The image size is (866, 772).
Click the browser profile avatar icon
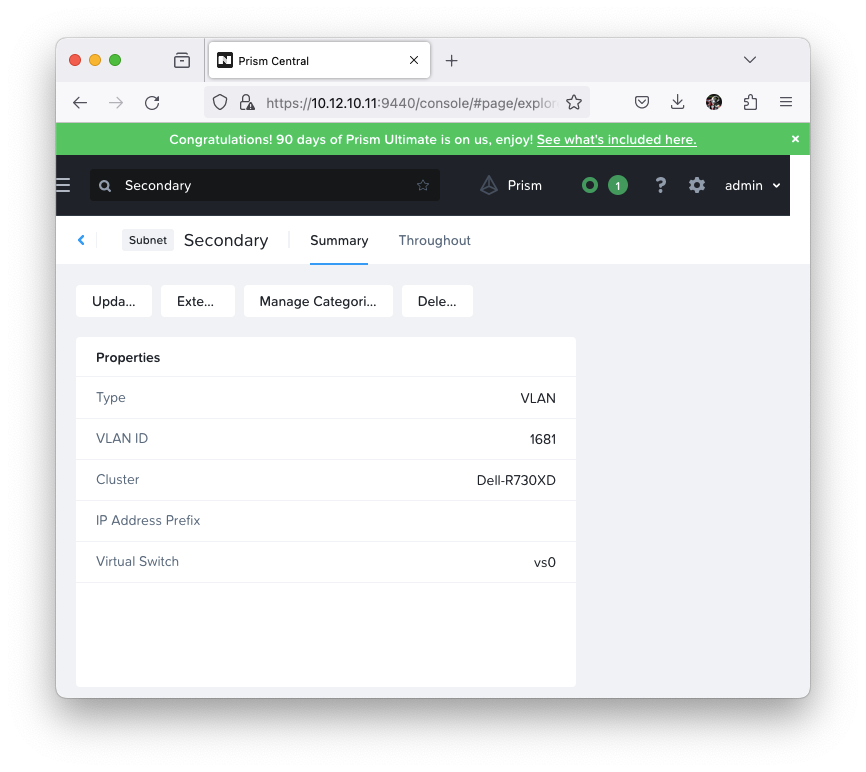[x=714, y=102]
